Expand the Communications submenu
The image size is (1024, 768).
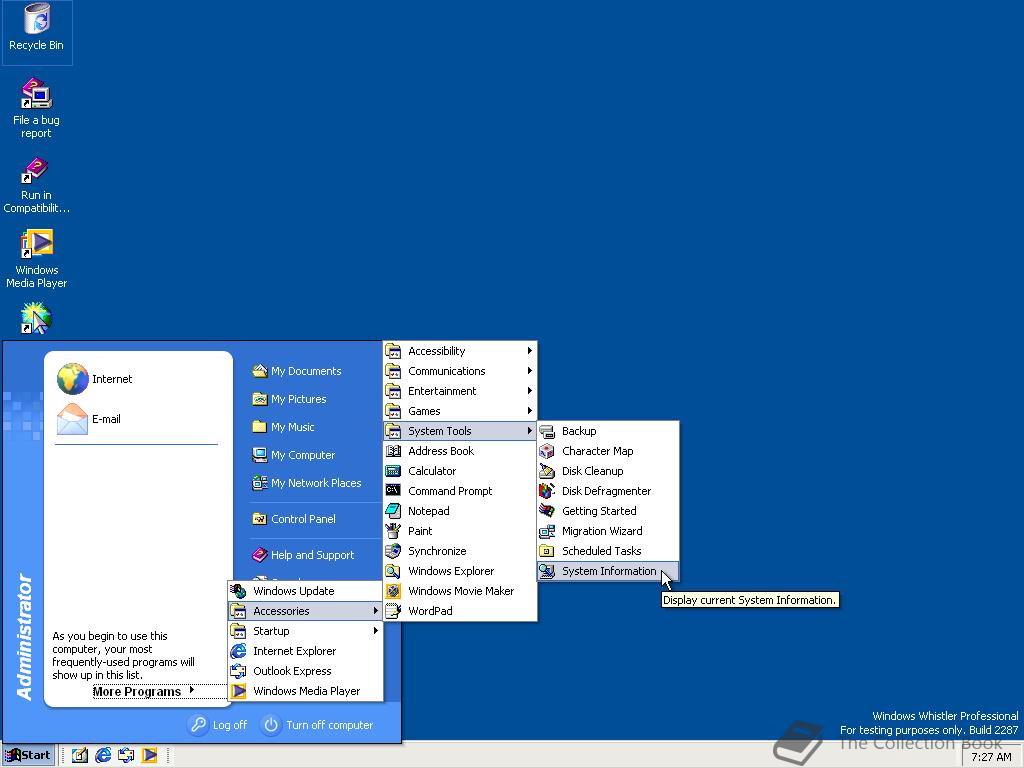[x=460, y=371]
